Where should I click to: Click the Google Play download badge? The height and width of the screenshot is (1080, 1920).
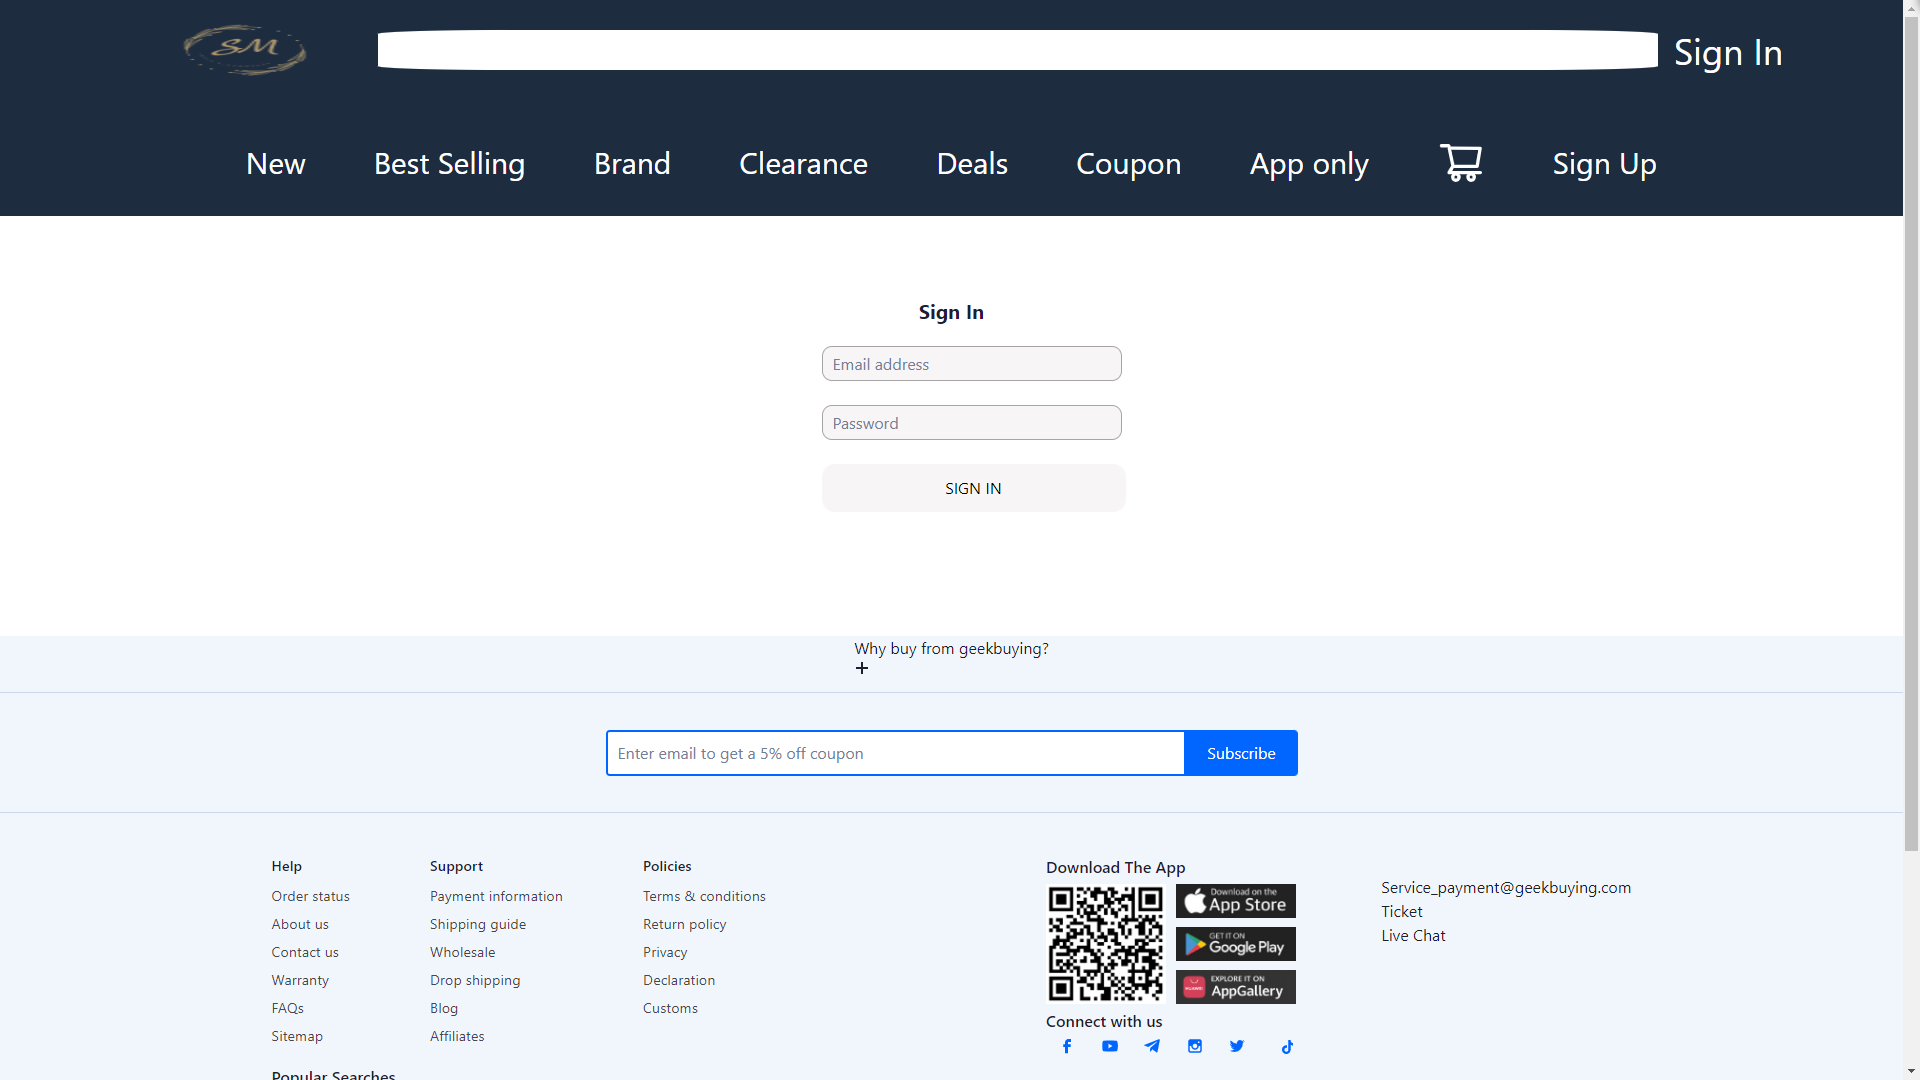pyautogui.click(x=1236, y=944)
